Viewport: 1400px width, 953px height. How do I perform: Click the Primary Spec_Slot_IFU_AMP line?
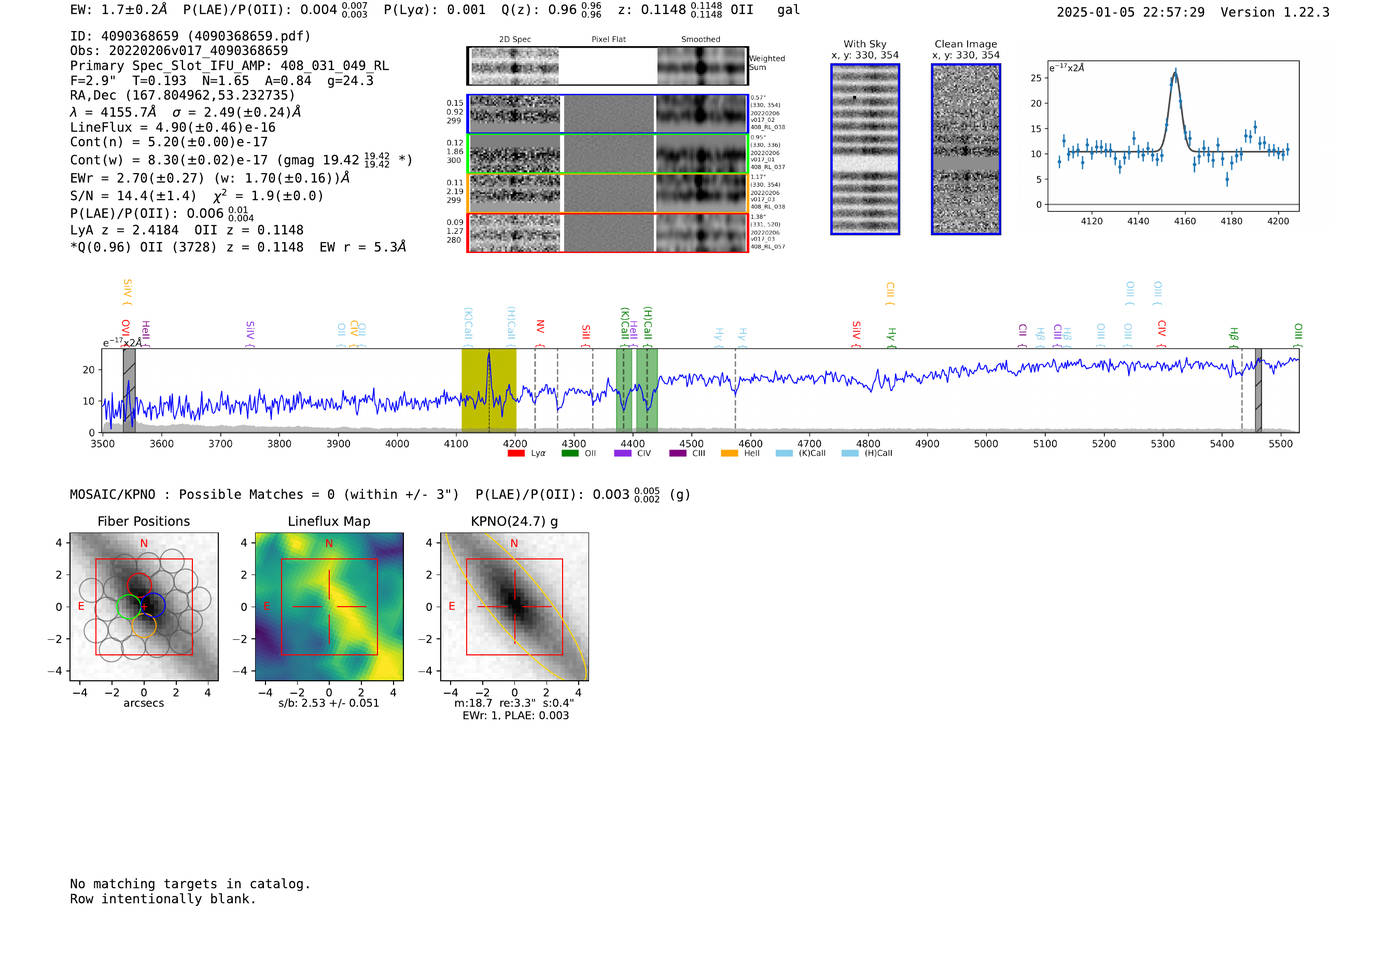click(230, 66)
